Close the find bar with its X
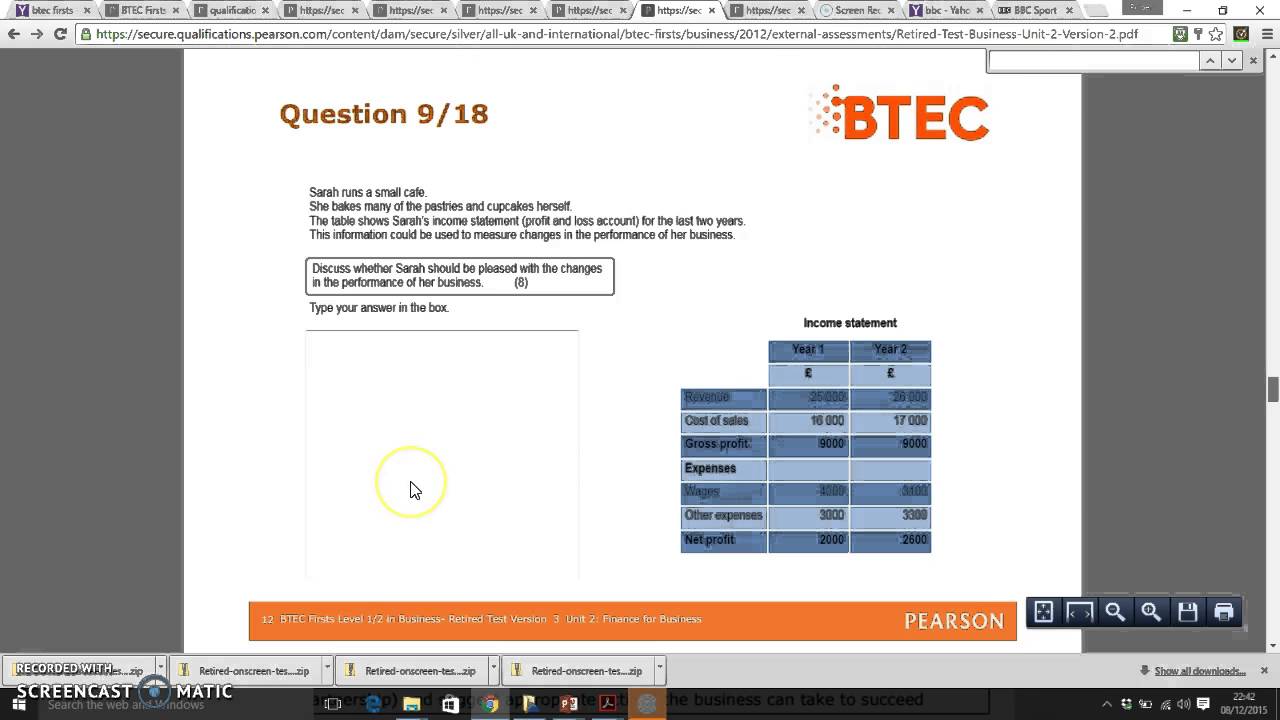Image resolution: width=1280 pixels, height=720 pixels. coord(1255,61)
